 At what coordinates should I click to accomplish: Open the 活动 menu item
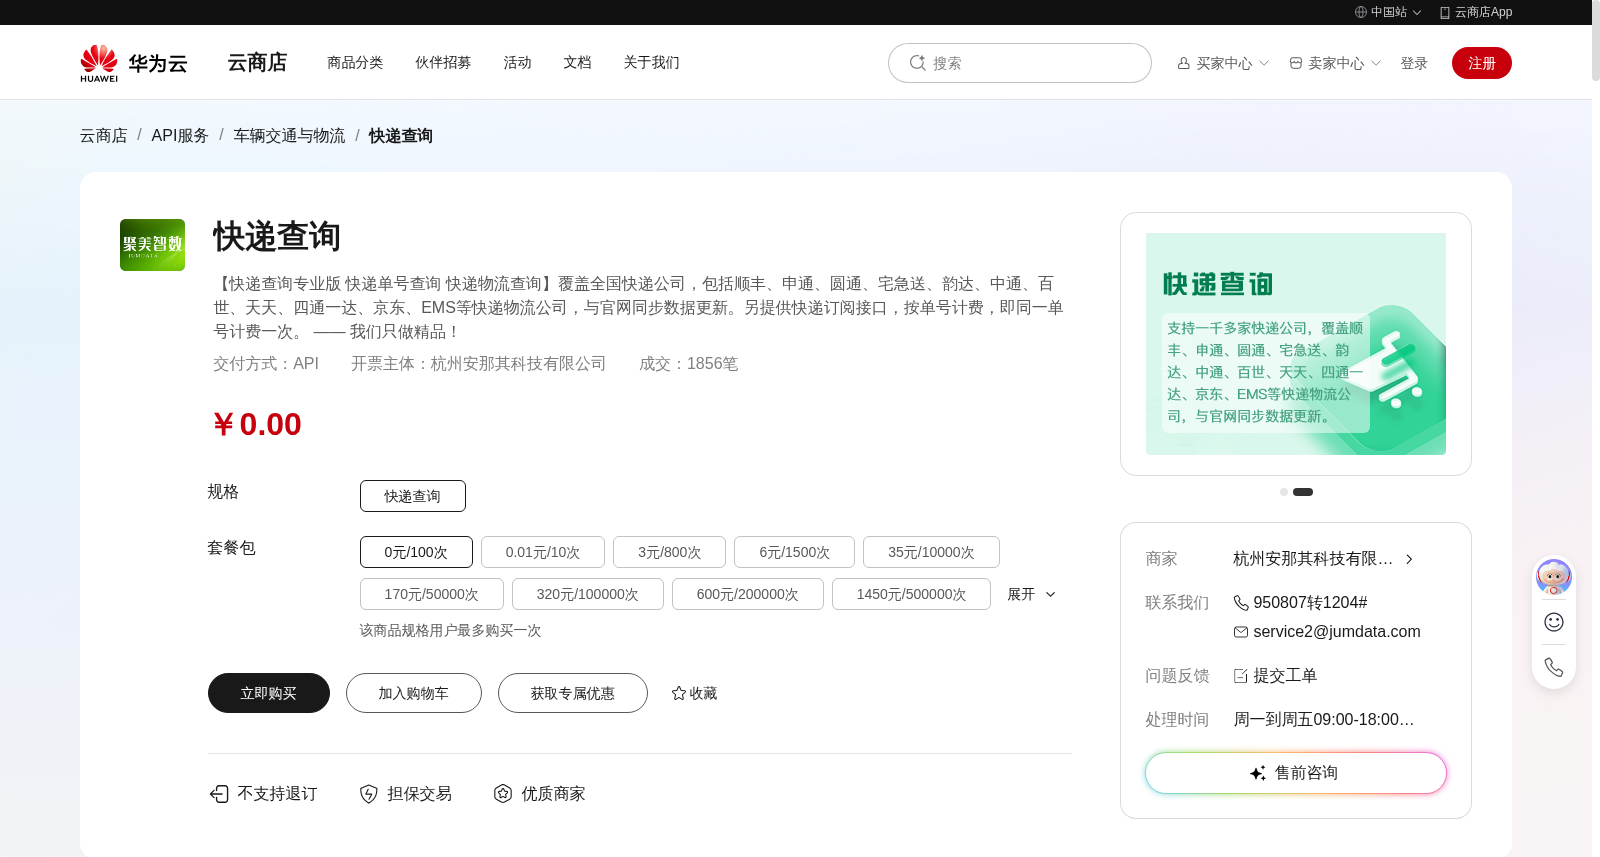pyautogui.click(x=517, y=62)
